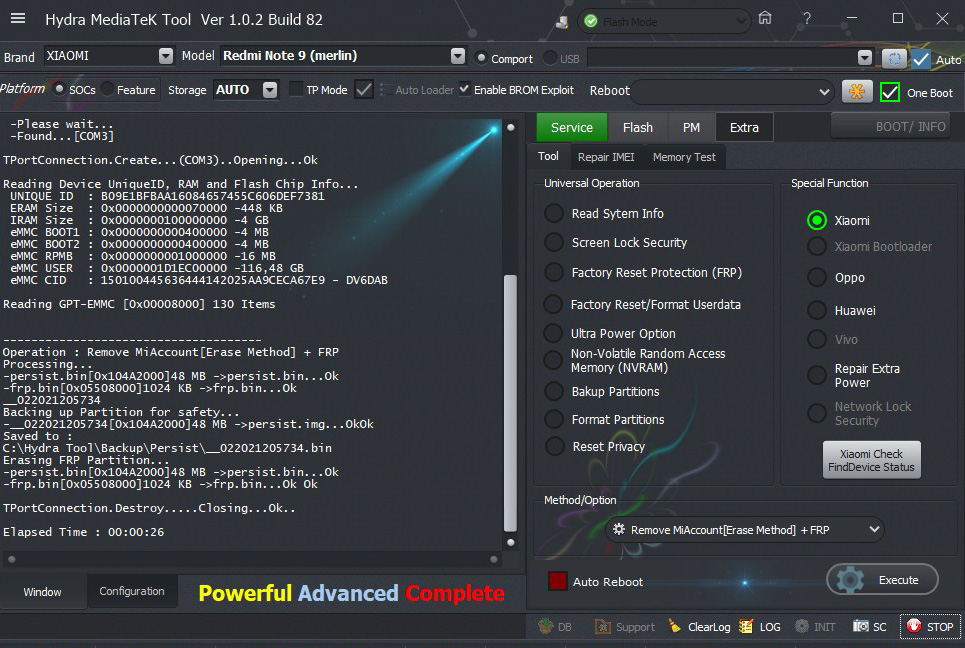
Task: Clear the log with the ClearLog broom icon
Action: point(675,627)
